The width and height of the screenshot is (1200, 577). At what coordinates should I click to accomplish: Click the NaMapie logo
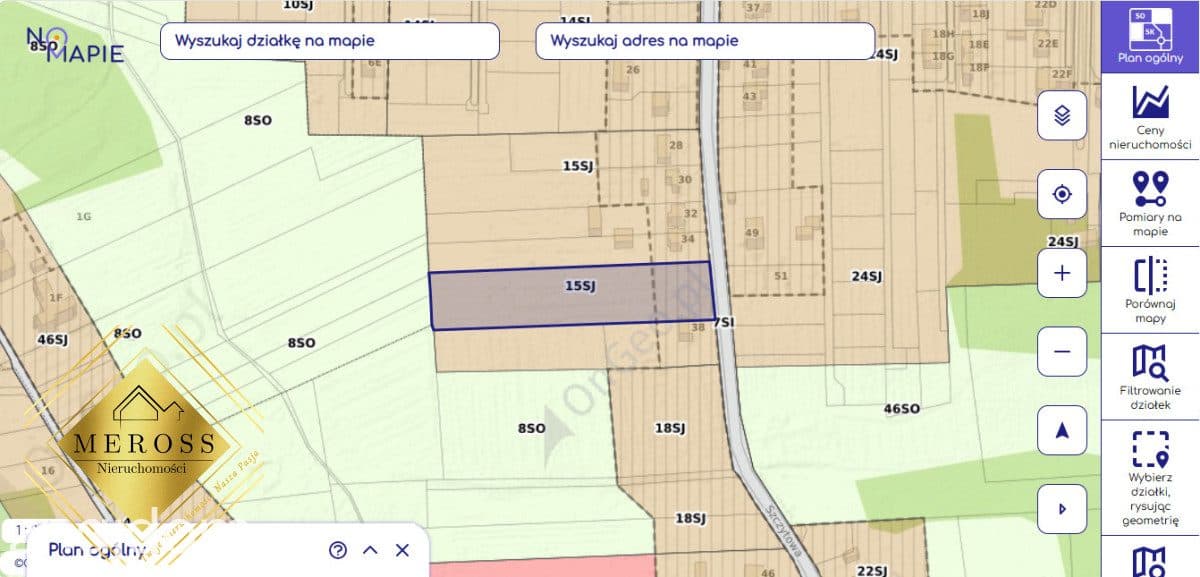pyautogui.click(x=75, y=44)
